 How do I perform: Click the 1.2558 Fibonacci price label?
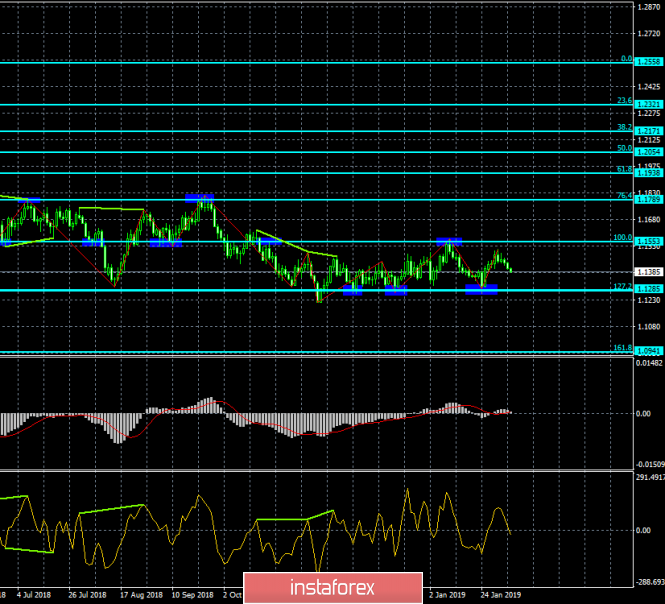click(x=649, y=62)
